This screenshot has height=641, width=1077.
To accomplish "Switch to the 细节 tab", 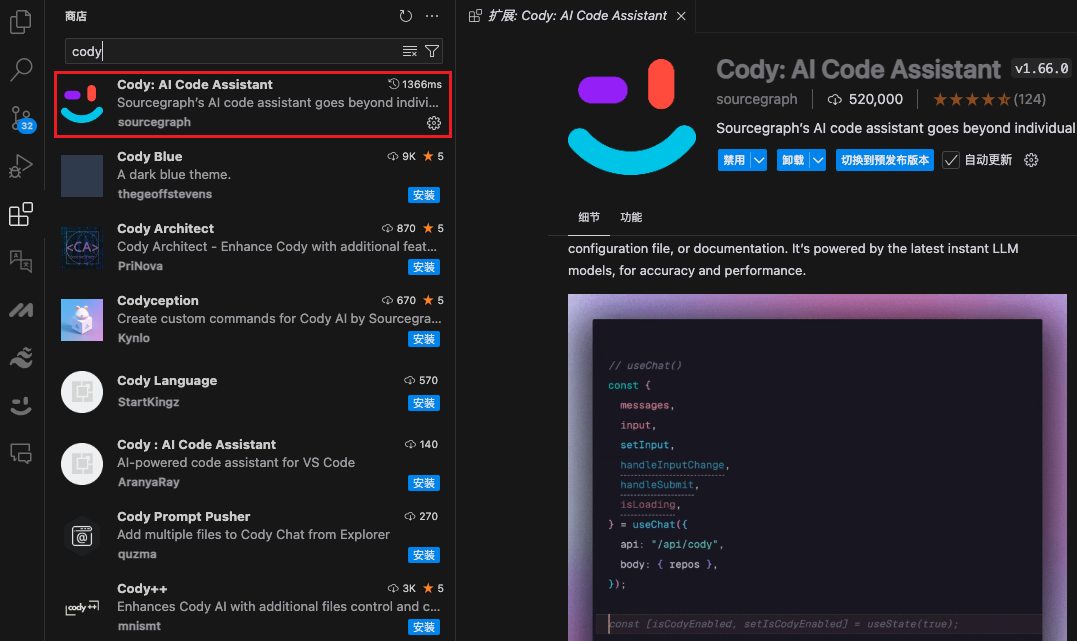I will tap(589, 217).
